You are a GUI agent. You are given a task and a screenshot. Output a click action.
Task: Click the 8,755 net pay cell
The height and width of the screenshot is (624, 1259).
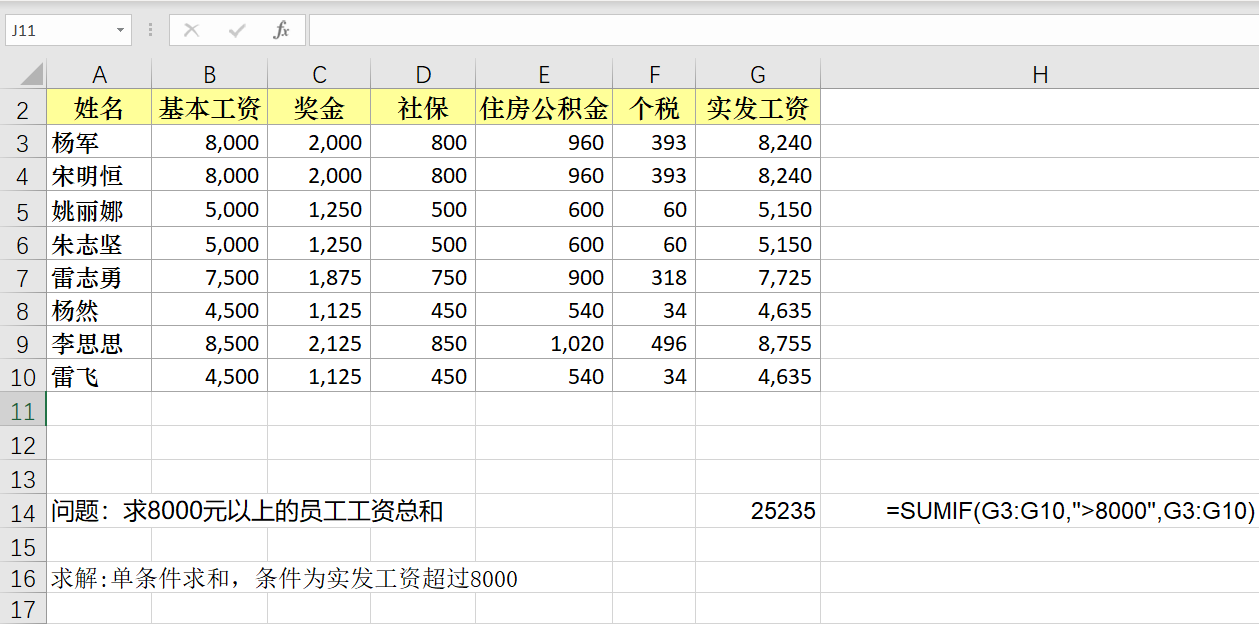[x=758, y=343]
